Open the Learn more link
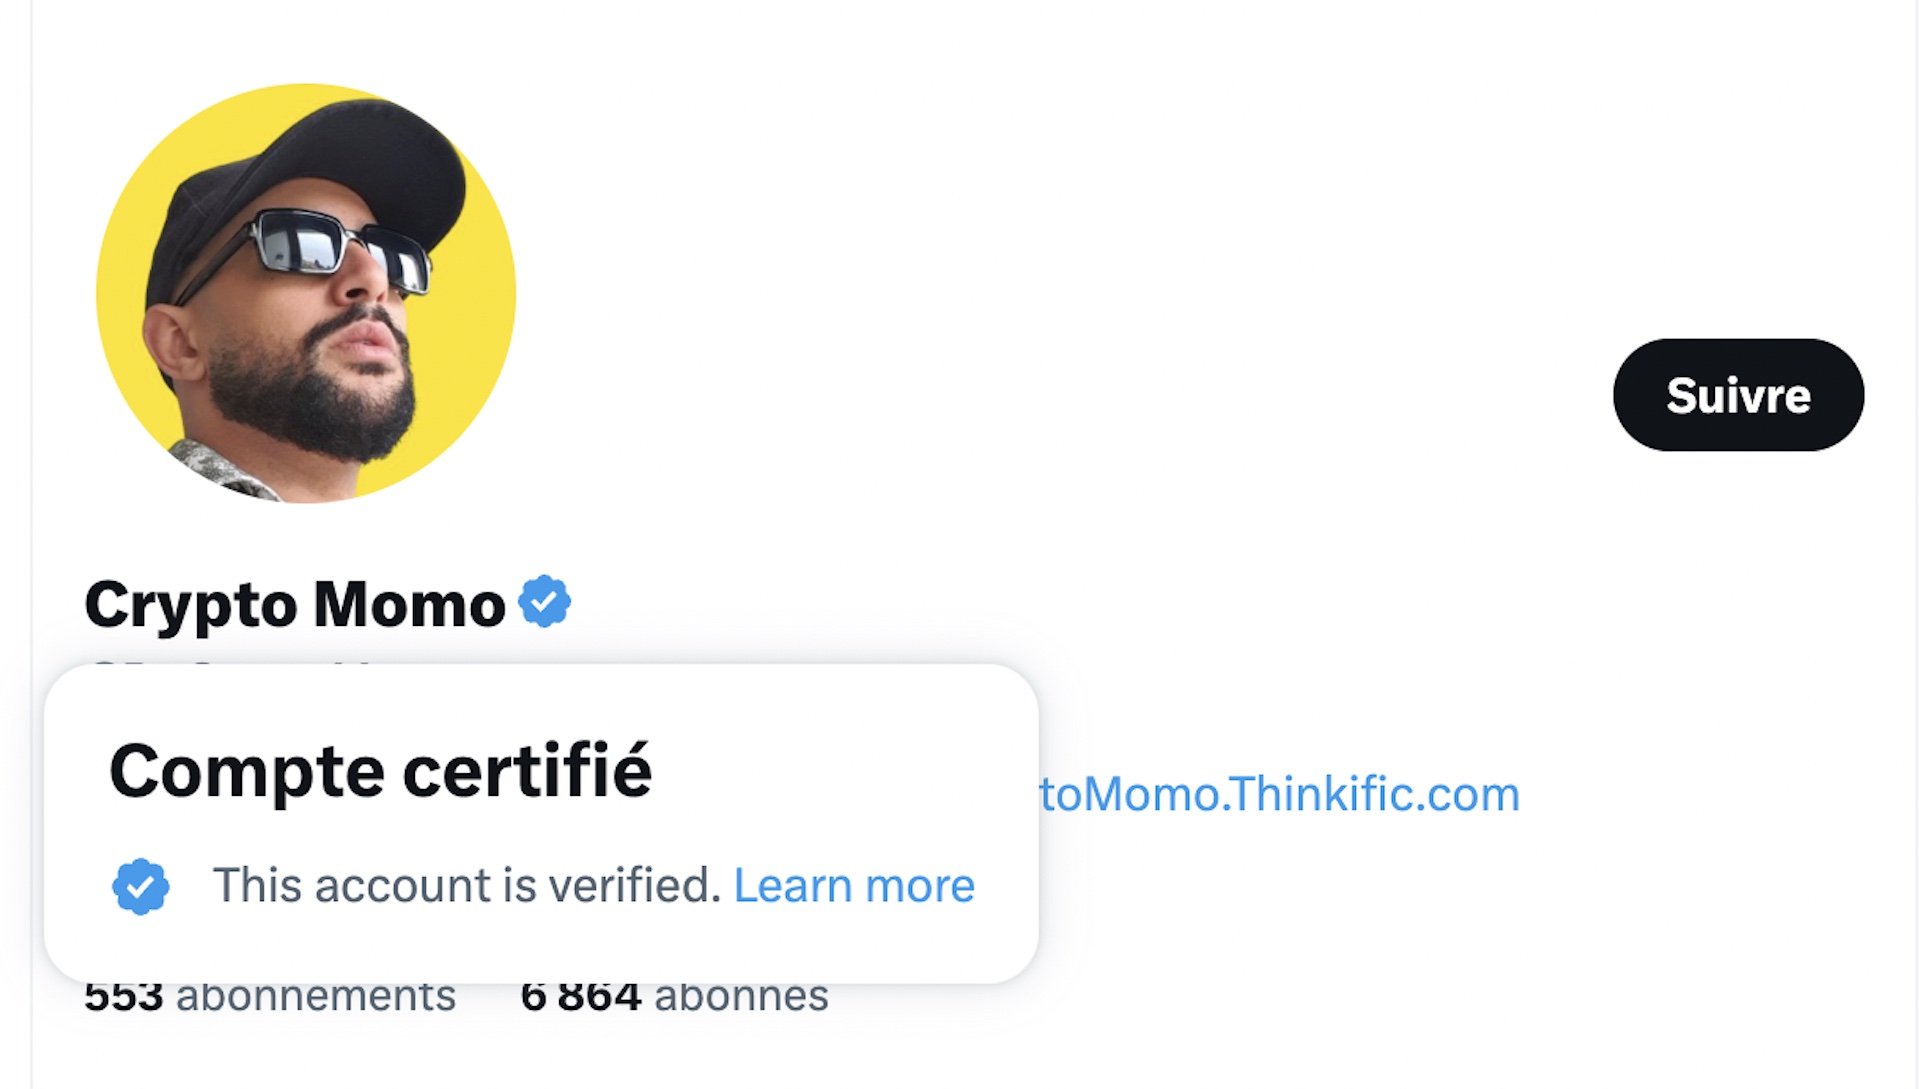 click(854, 885)
